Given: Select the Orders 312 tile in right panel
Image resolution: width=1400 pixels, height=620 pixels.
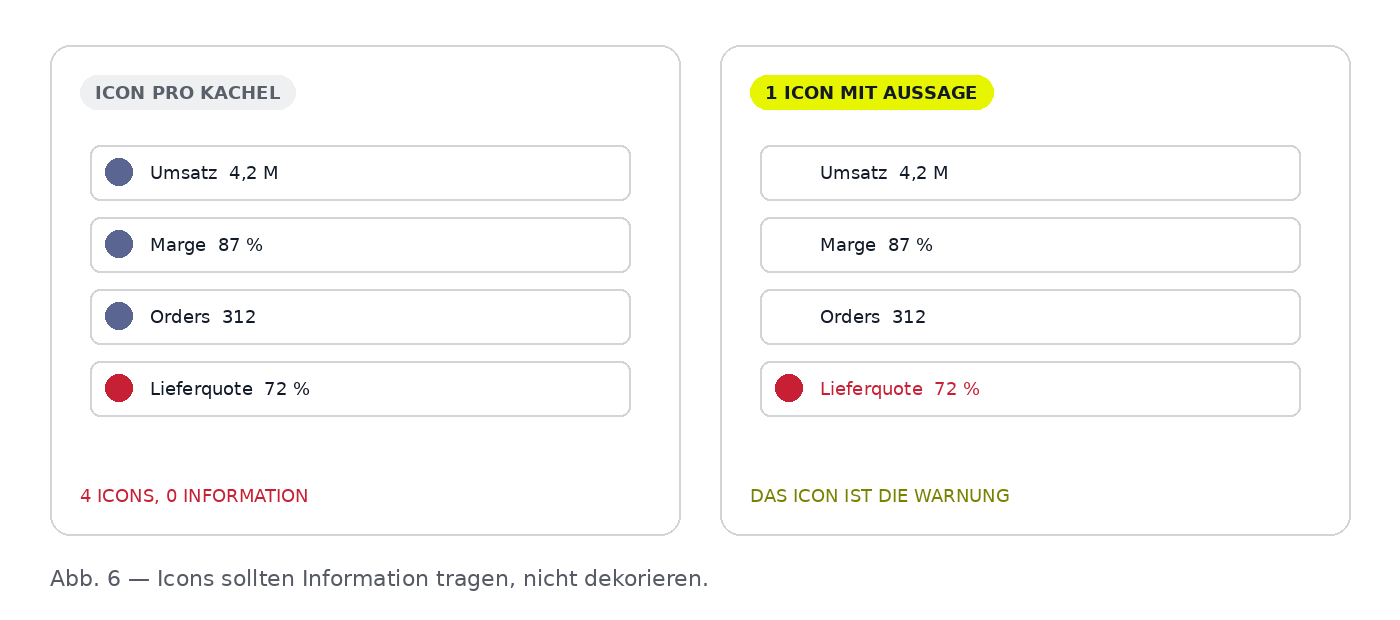Looking at the screenshot, I should (1030, 317).
